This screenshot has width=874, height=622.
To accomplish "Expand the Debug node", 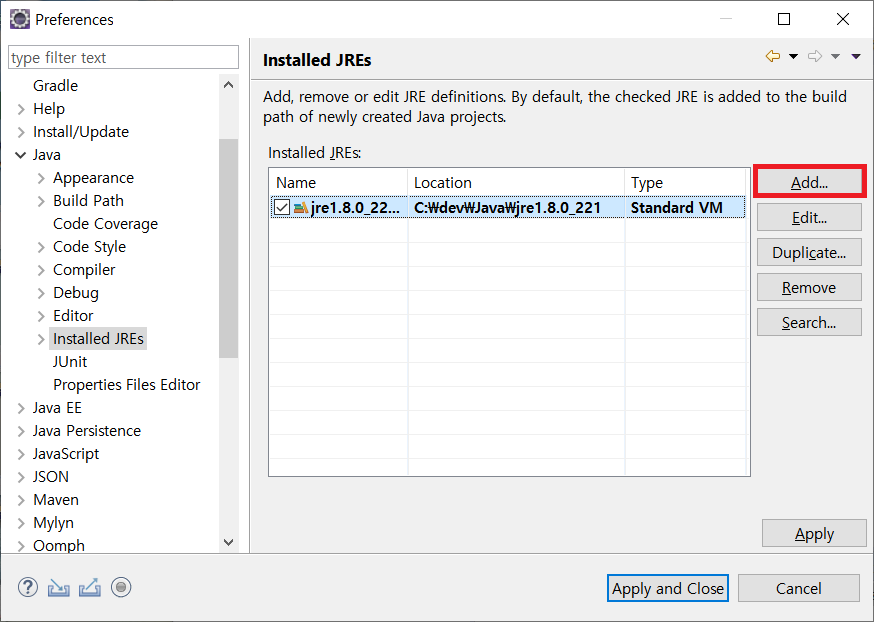I will pos(41,293).
